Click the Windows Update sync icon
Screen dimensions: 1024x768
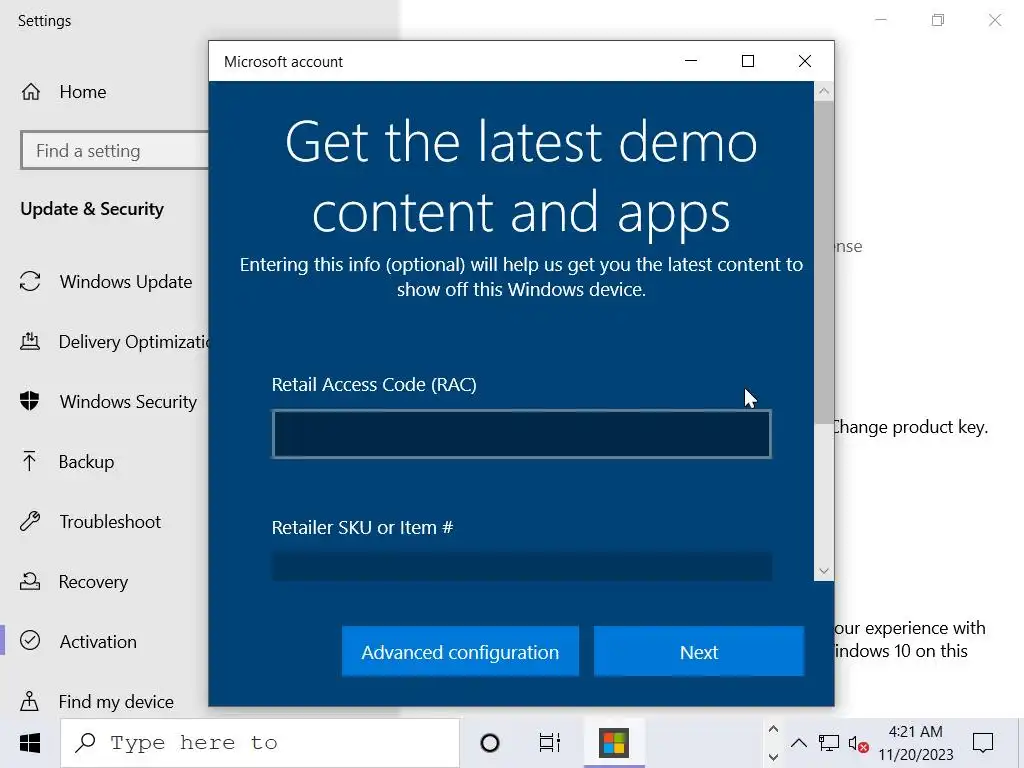[30, 281]
